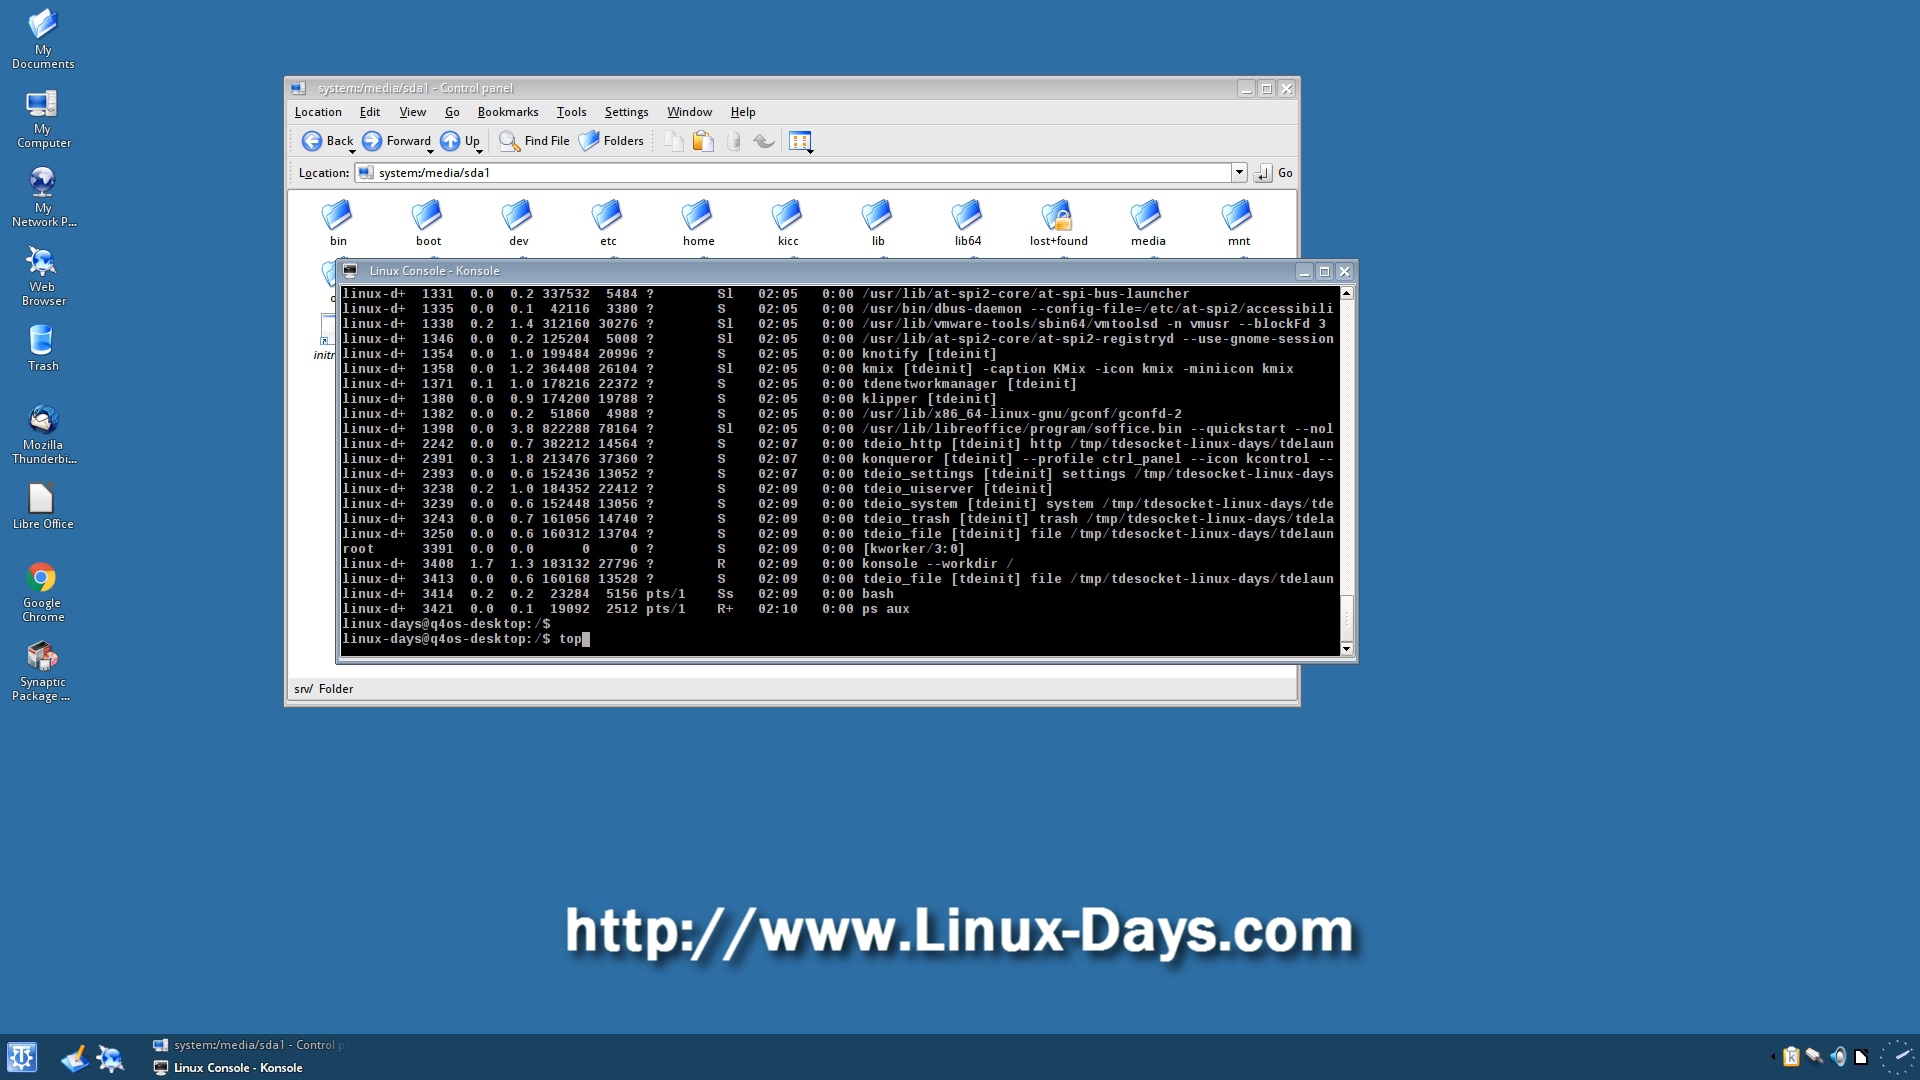Open the mnt folder
Image resolution: width=1920 pixels, height=1080 pixels.
1238,223
